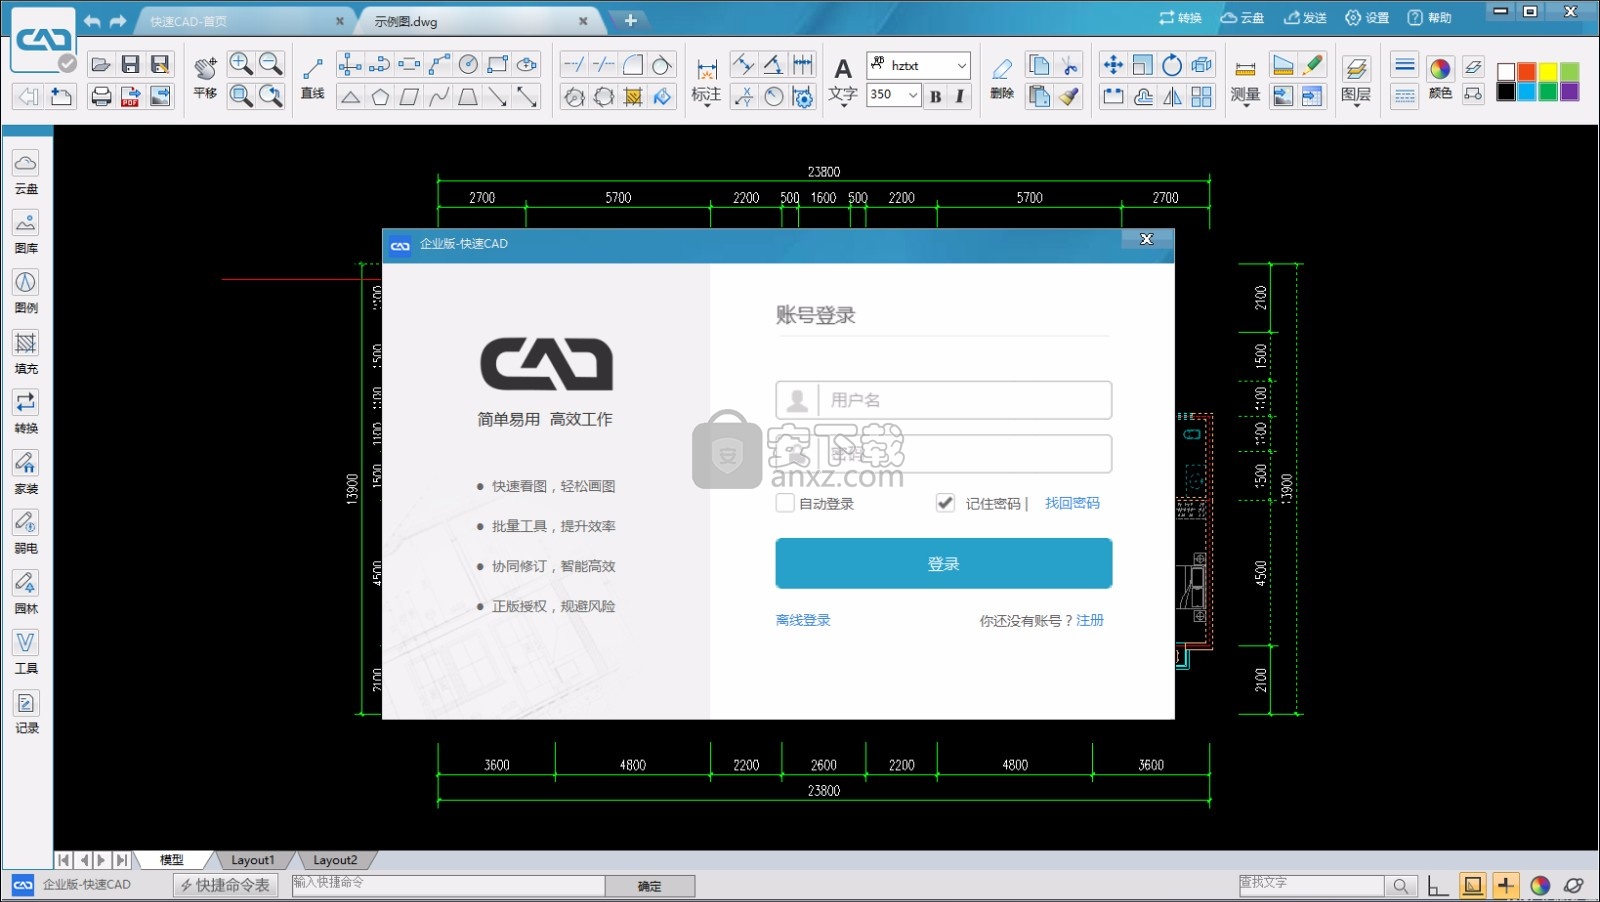1600x902 pixels.
Task: Switch to the Layout1 tab
Action: tap(252, 860)
